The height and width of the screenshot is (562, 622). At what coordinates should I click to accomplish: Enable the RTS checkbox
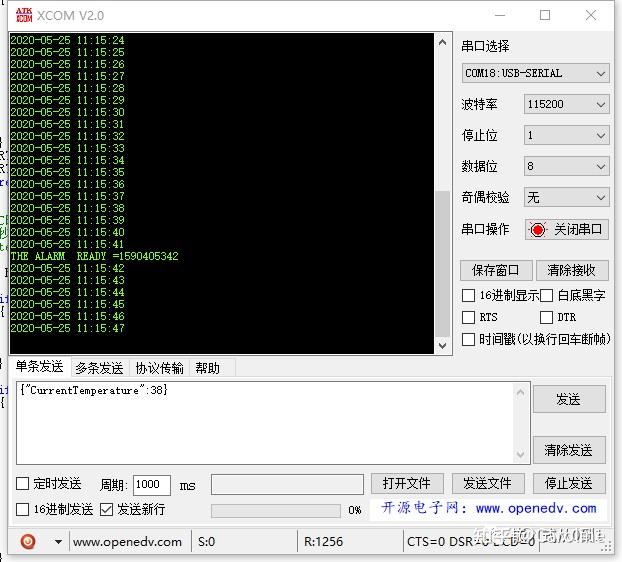(468, 317)
